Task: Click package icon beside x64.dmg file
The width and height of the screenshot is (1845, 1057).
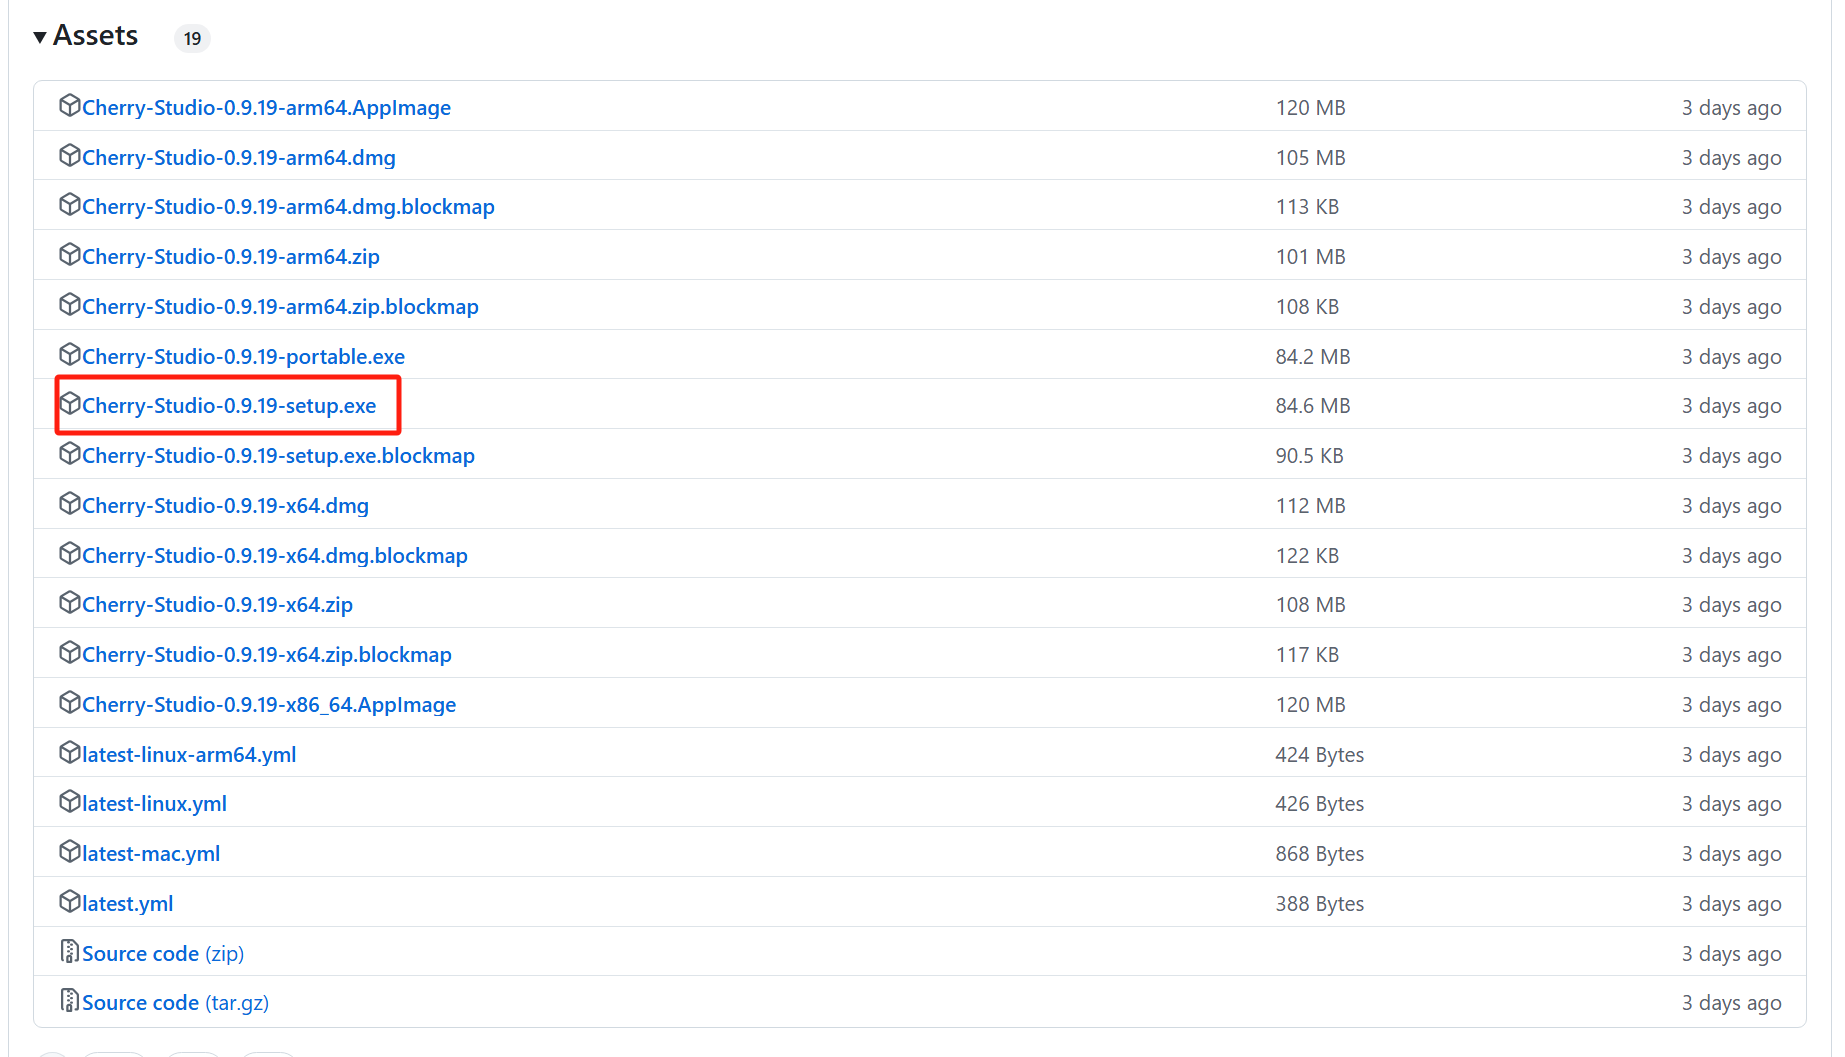Action: coord(69,503)
